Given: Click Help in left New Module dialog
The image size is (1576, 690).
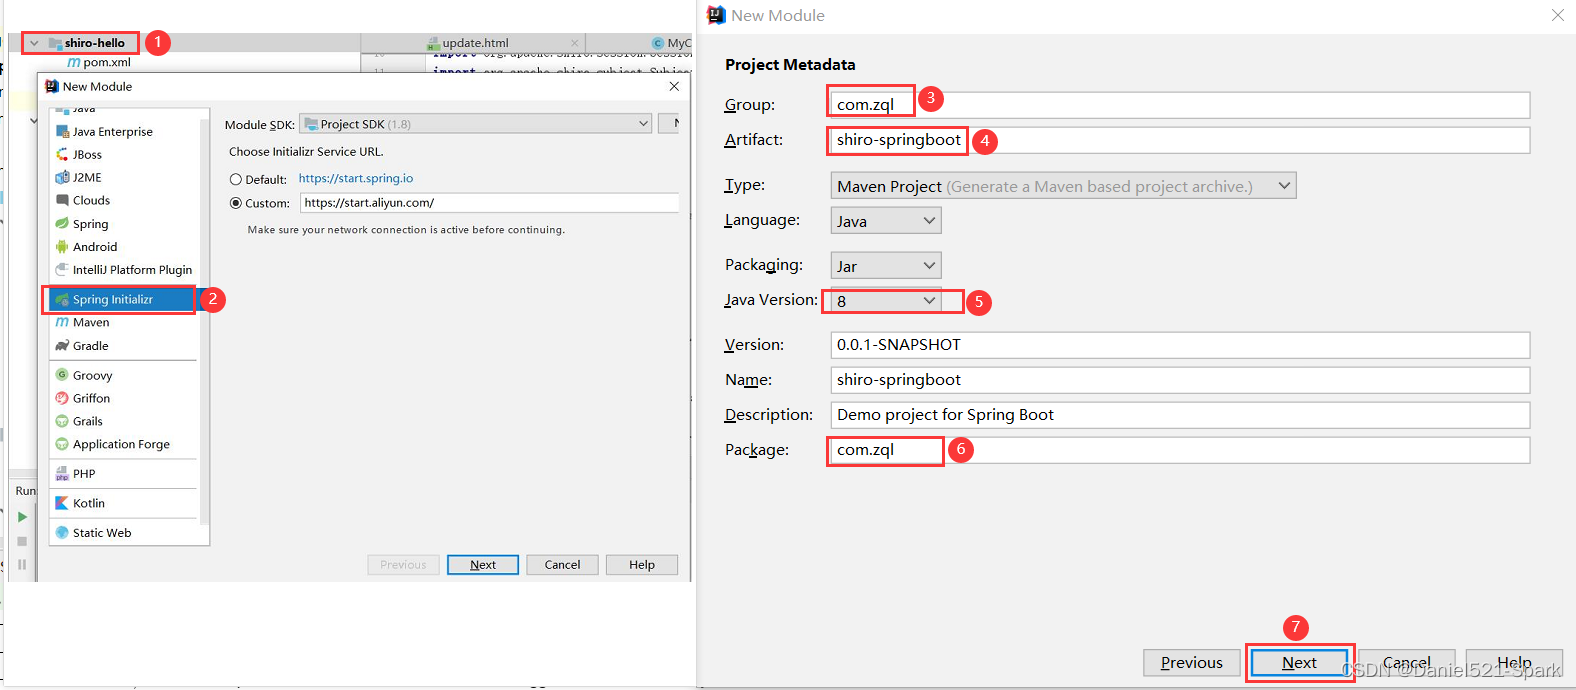Looking at the screenshot, I should tap(642, 565).
